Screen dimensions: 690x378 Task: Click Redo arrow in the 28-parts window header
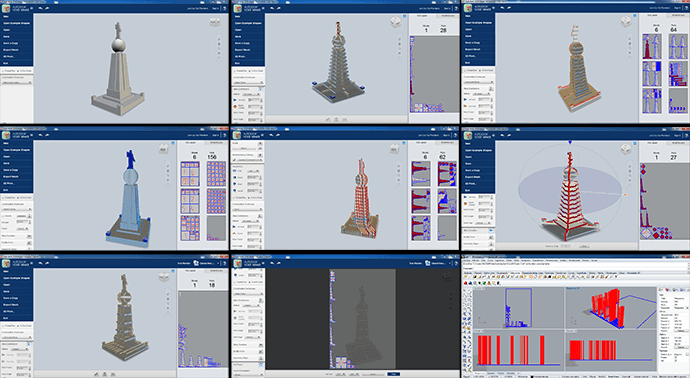pos(278,8)
